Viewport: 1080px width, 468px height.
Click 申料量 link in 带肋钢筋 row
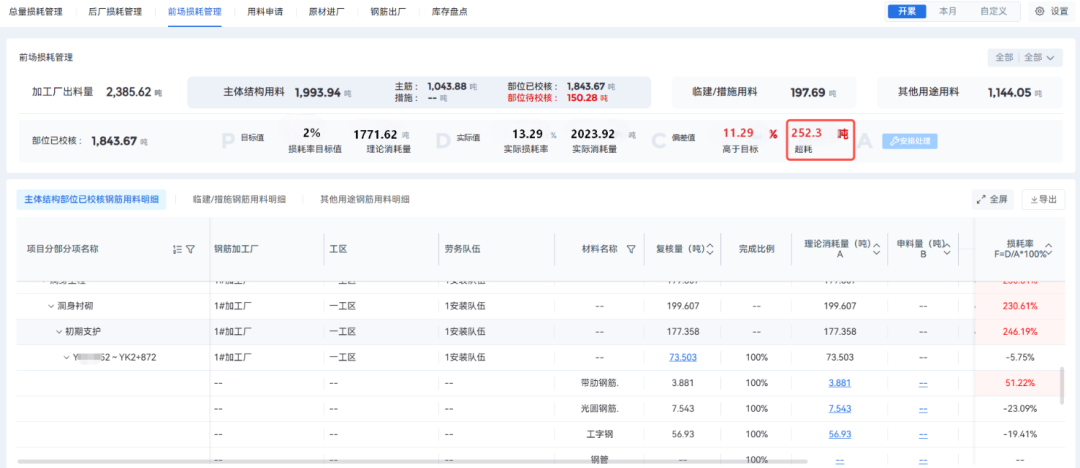click(x=923, y=383)
